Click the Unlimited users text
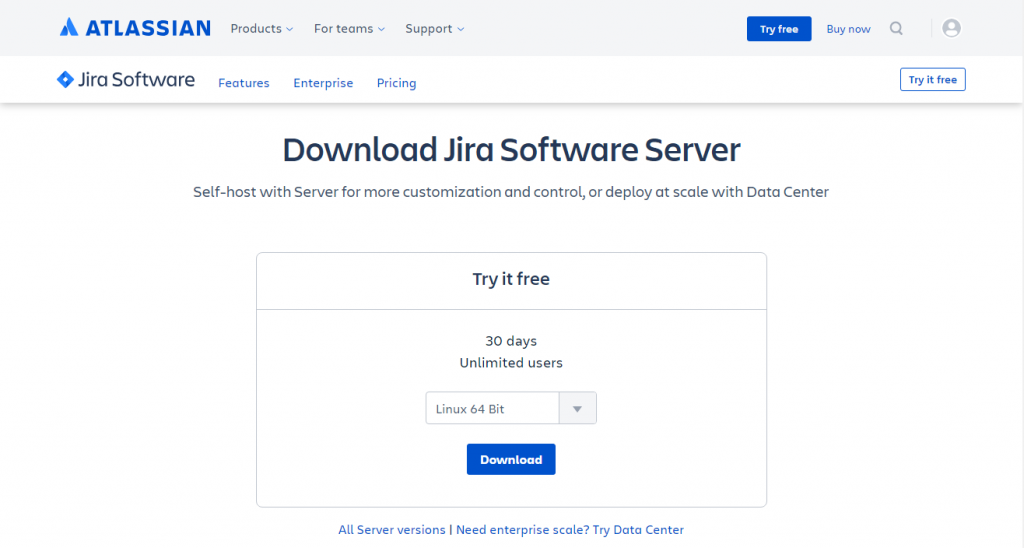1024x548 pixels. tap(511, 363)
